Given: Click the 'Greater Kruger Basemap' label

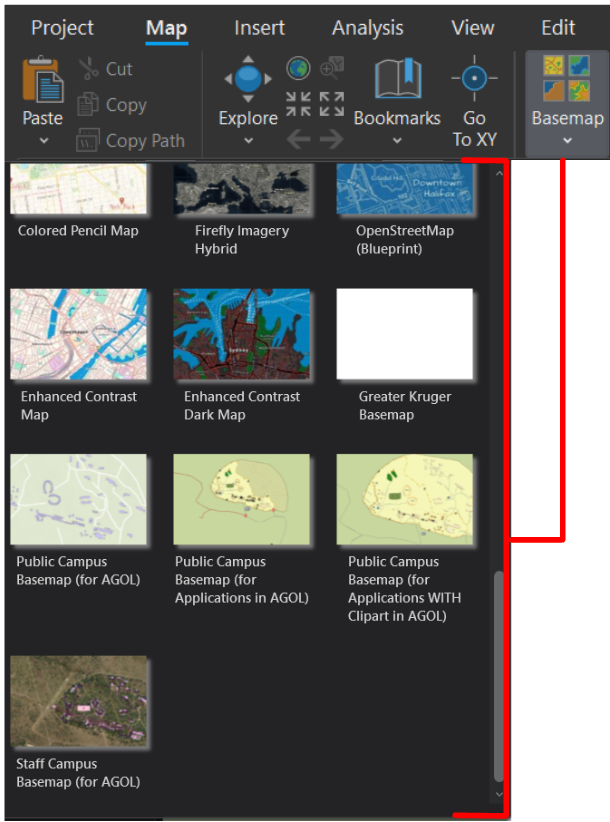Looking at the screenshot, I should 405,405.
